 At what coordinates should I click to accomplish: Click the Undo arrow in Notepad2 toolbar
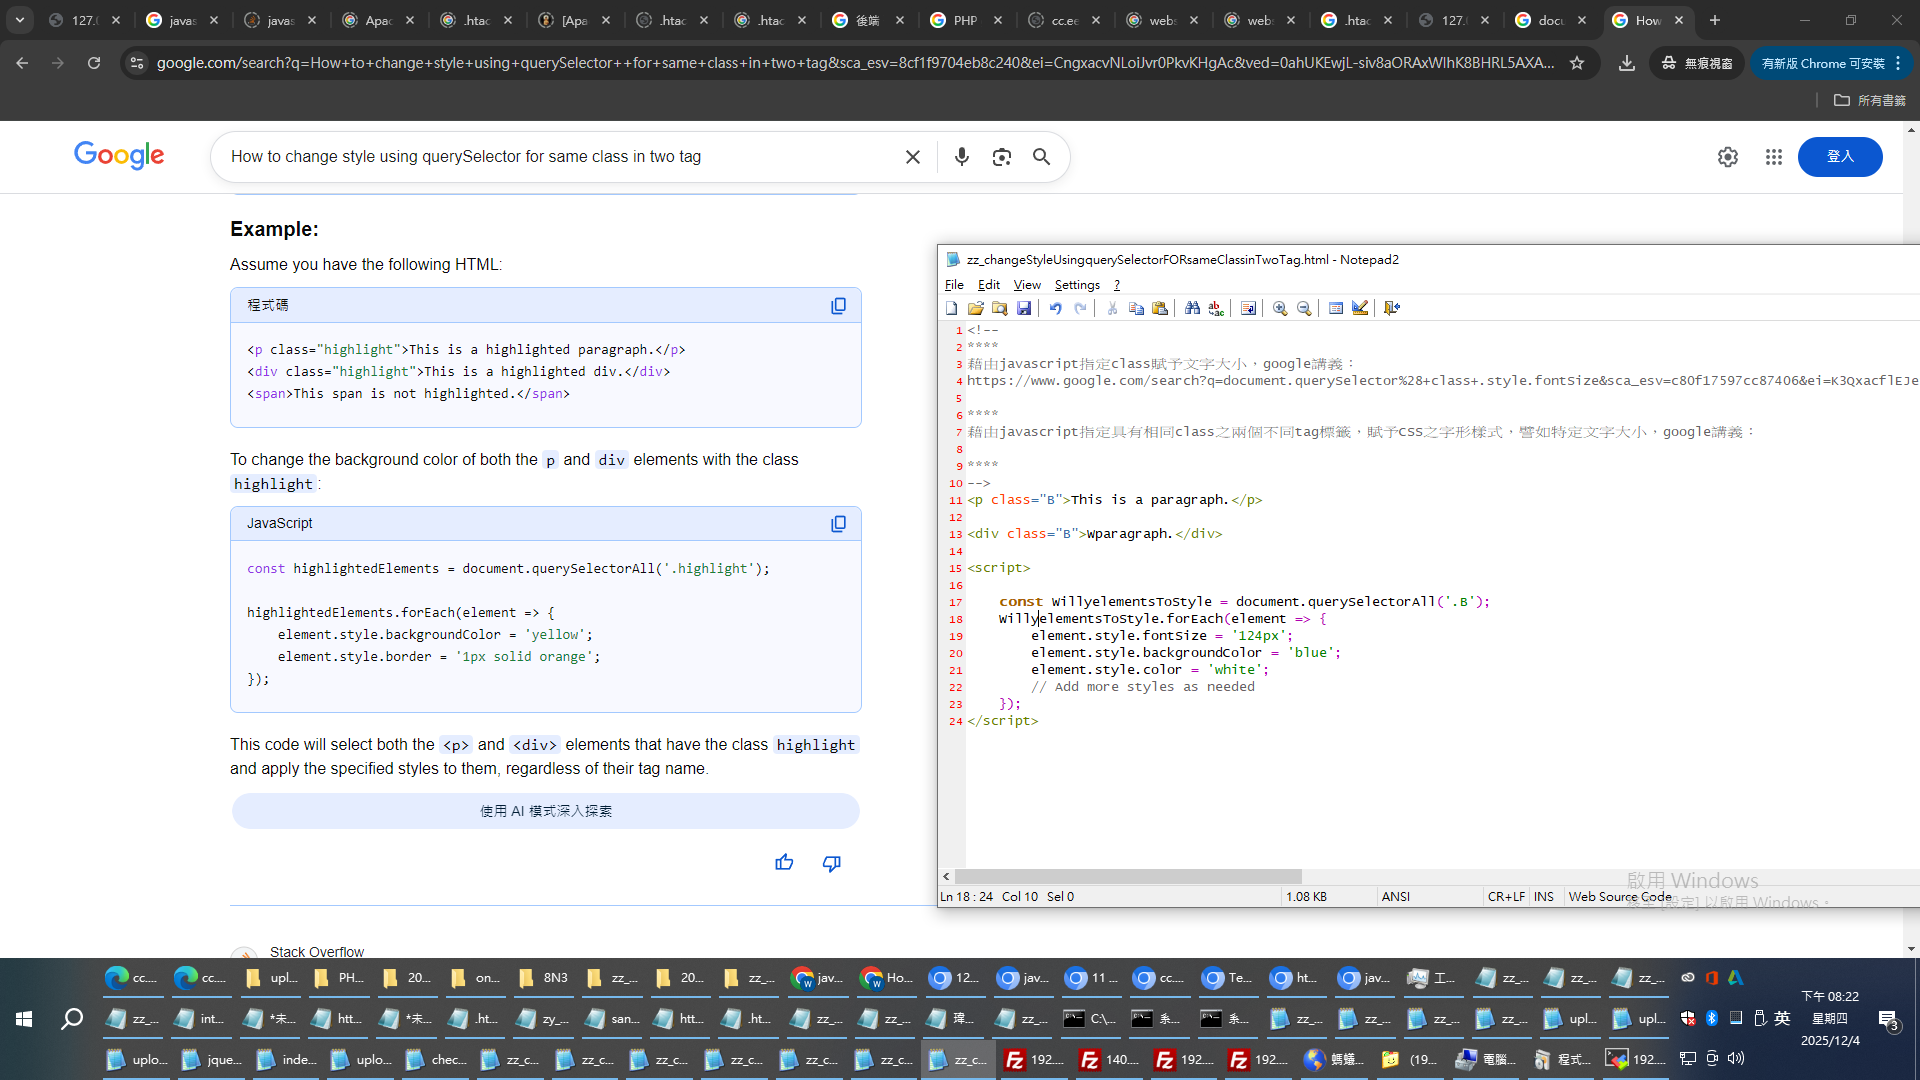1055,308
